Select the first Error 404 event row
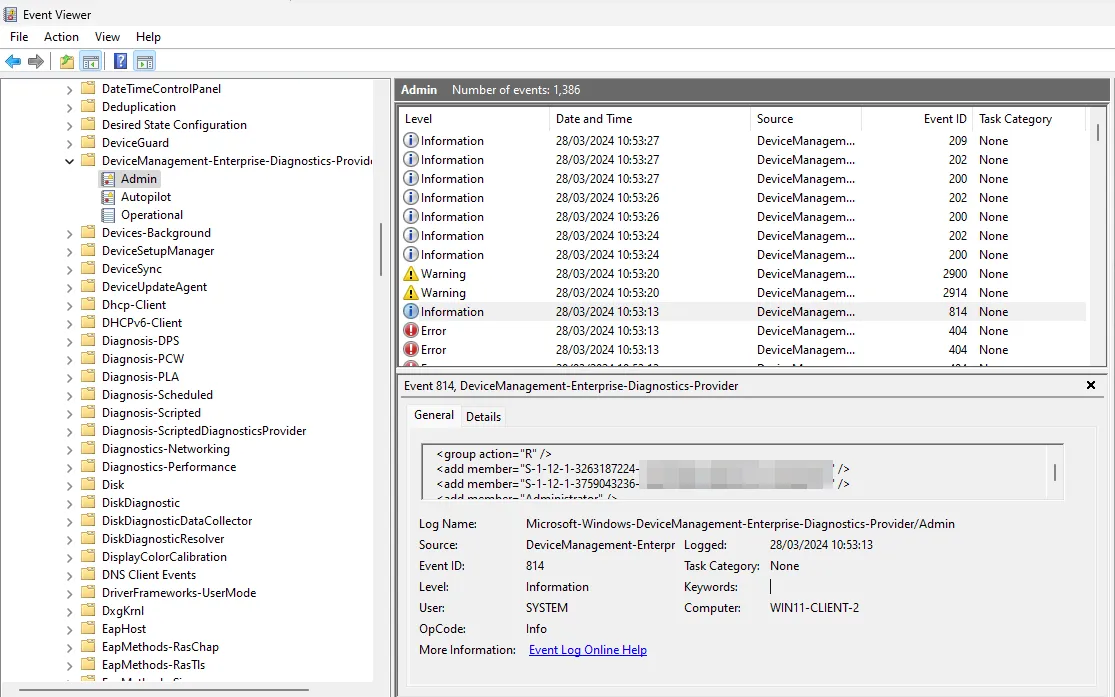The width and height of the screenshot is (1115, 697). pos(742,331)
